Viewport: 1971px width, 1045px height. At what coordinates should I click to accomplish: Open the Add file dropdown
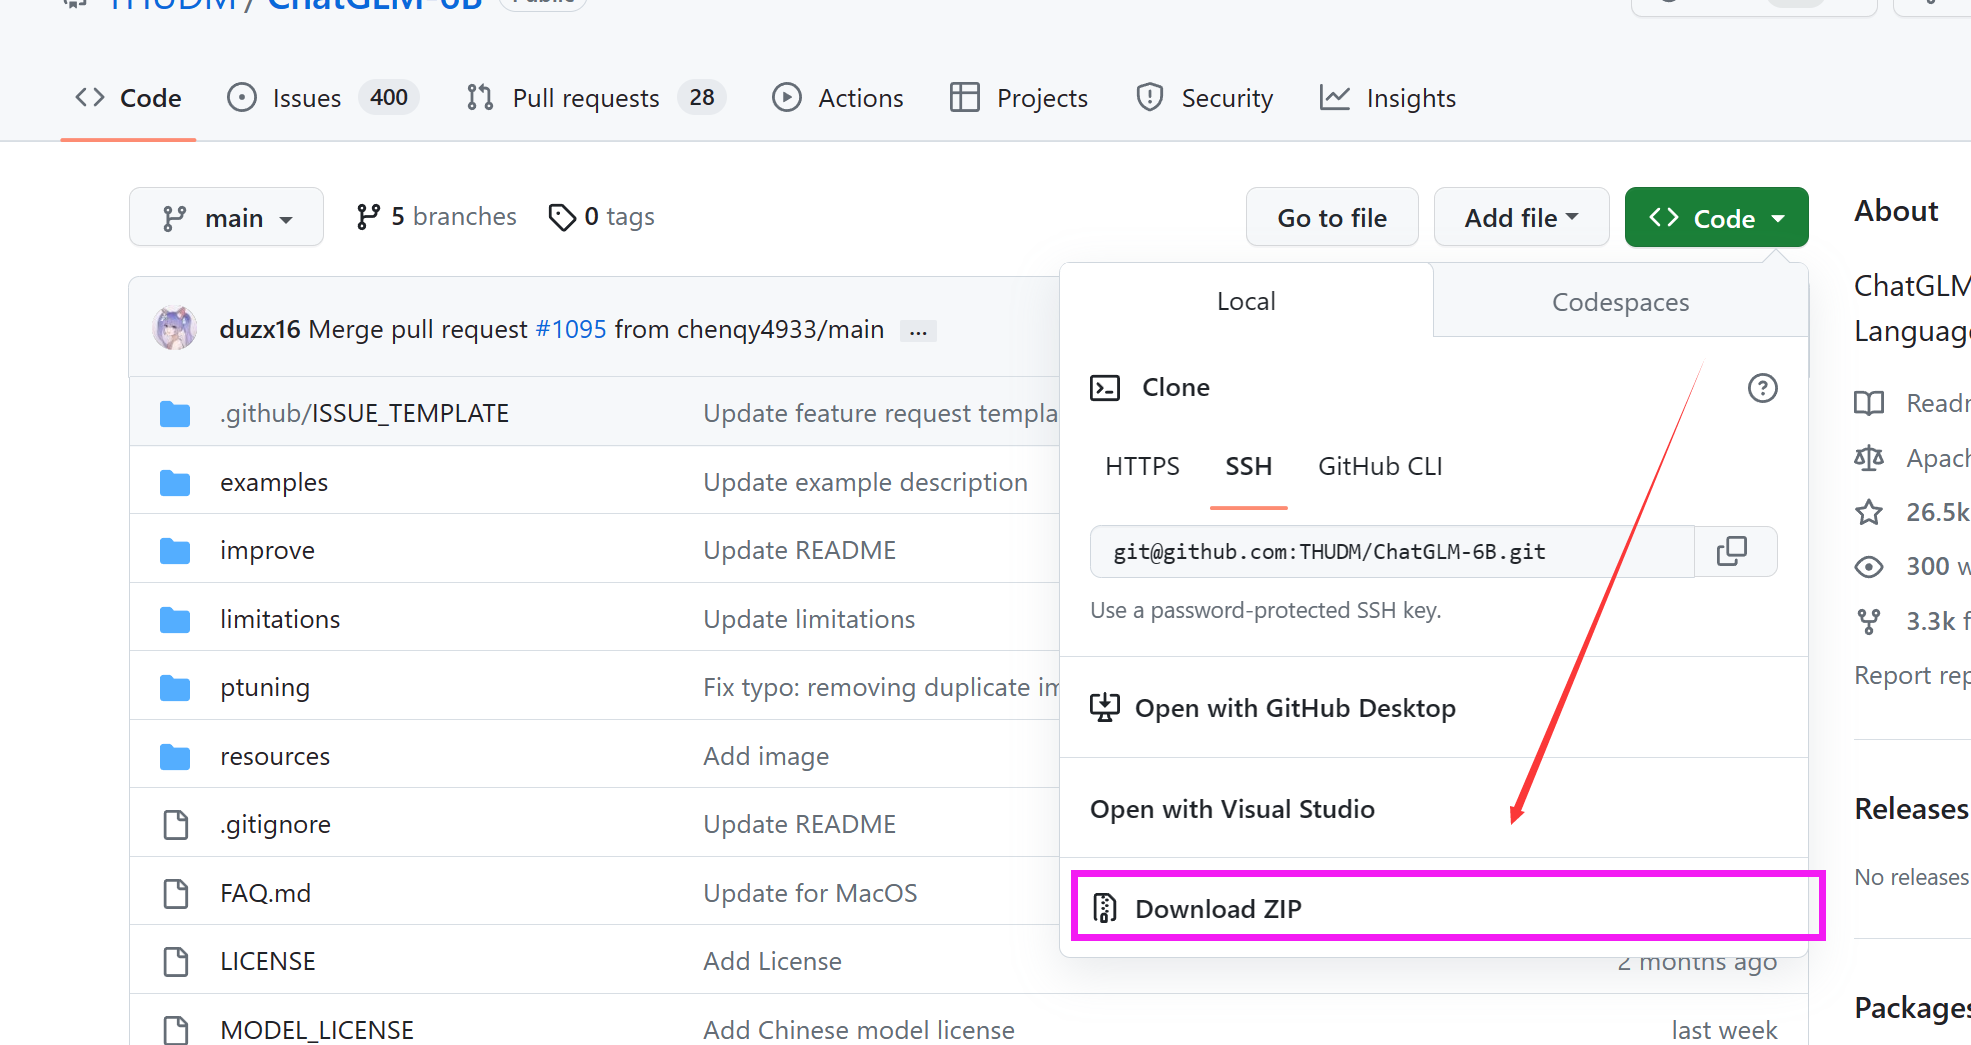point(1521,217)
